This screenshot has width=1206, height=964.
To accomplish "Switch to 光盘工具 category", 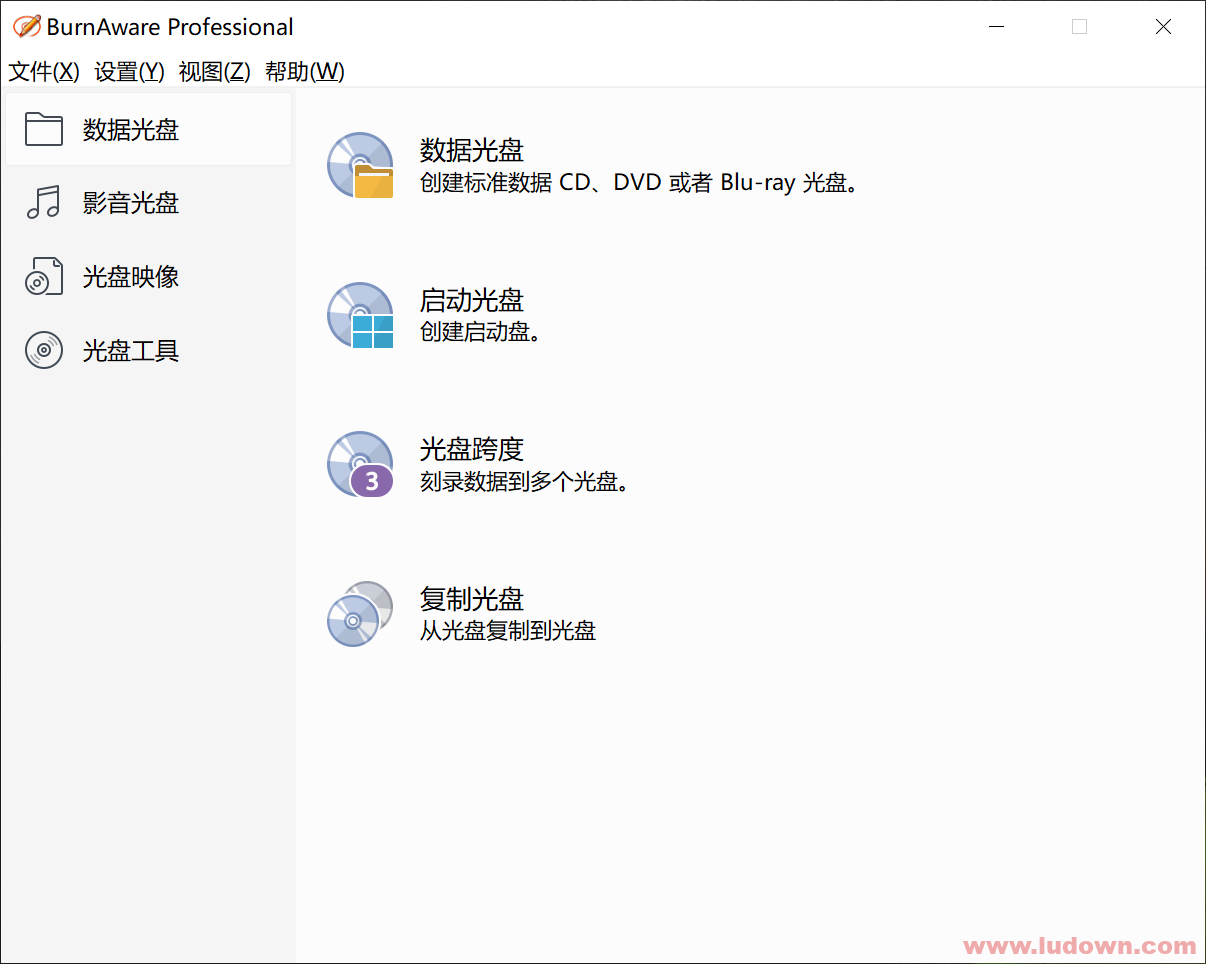I will [148, 351].
